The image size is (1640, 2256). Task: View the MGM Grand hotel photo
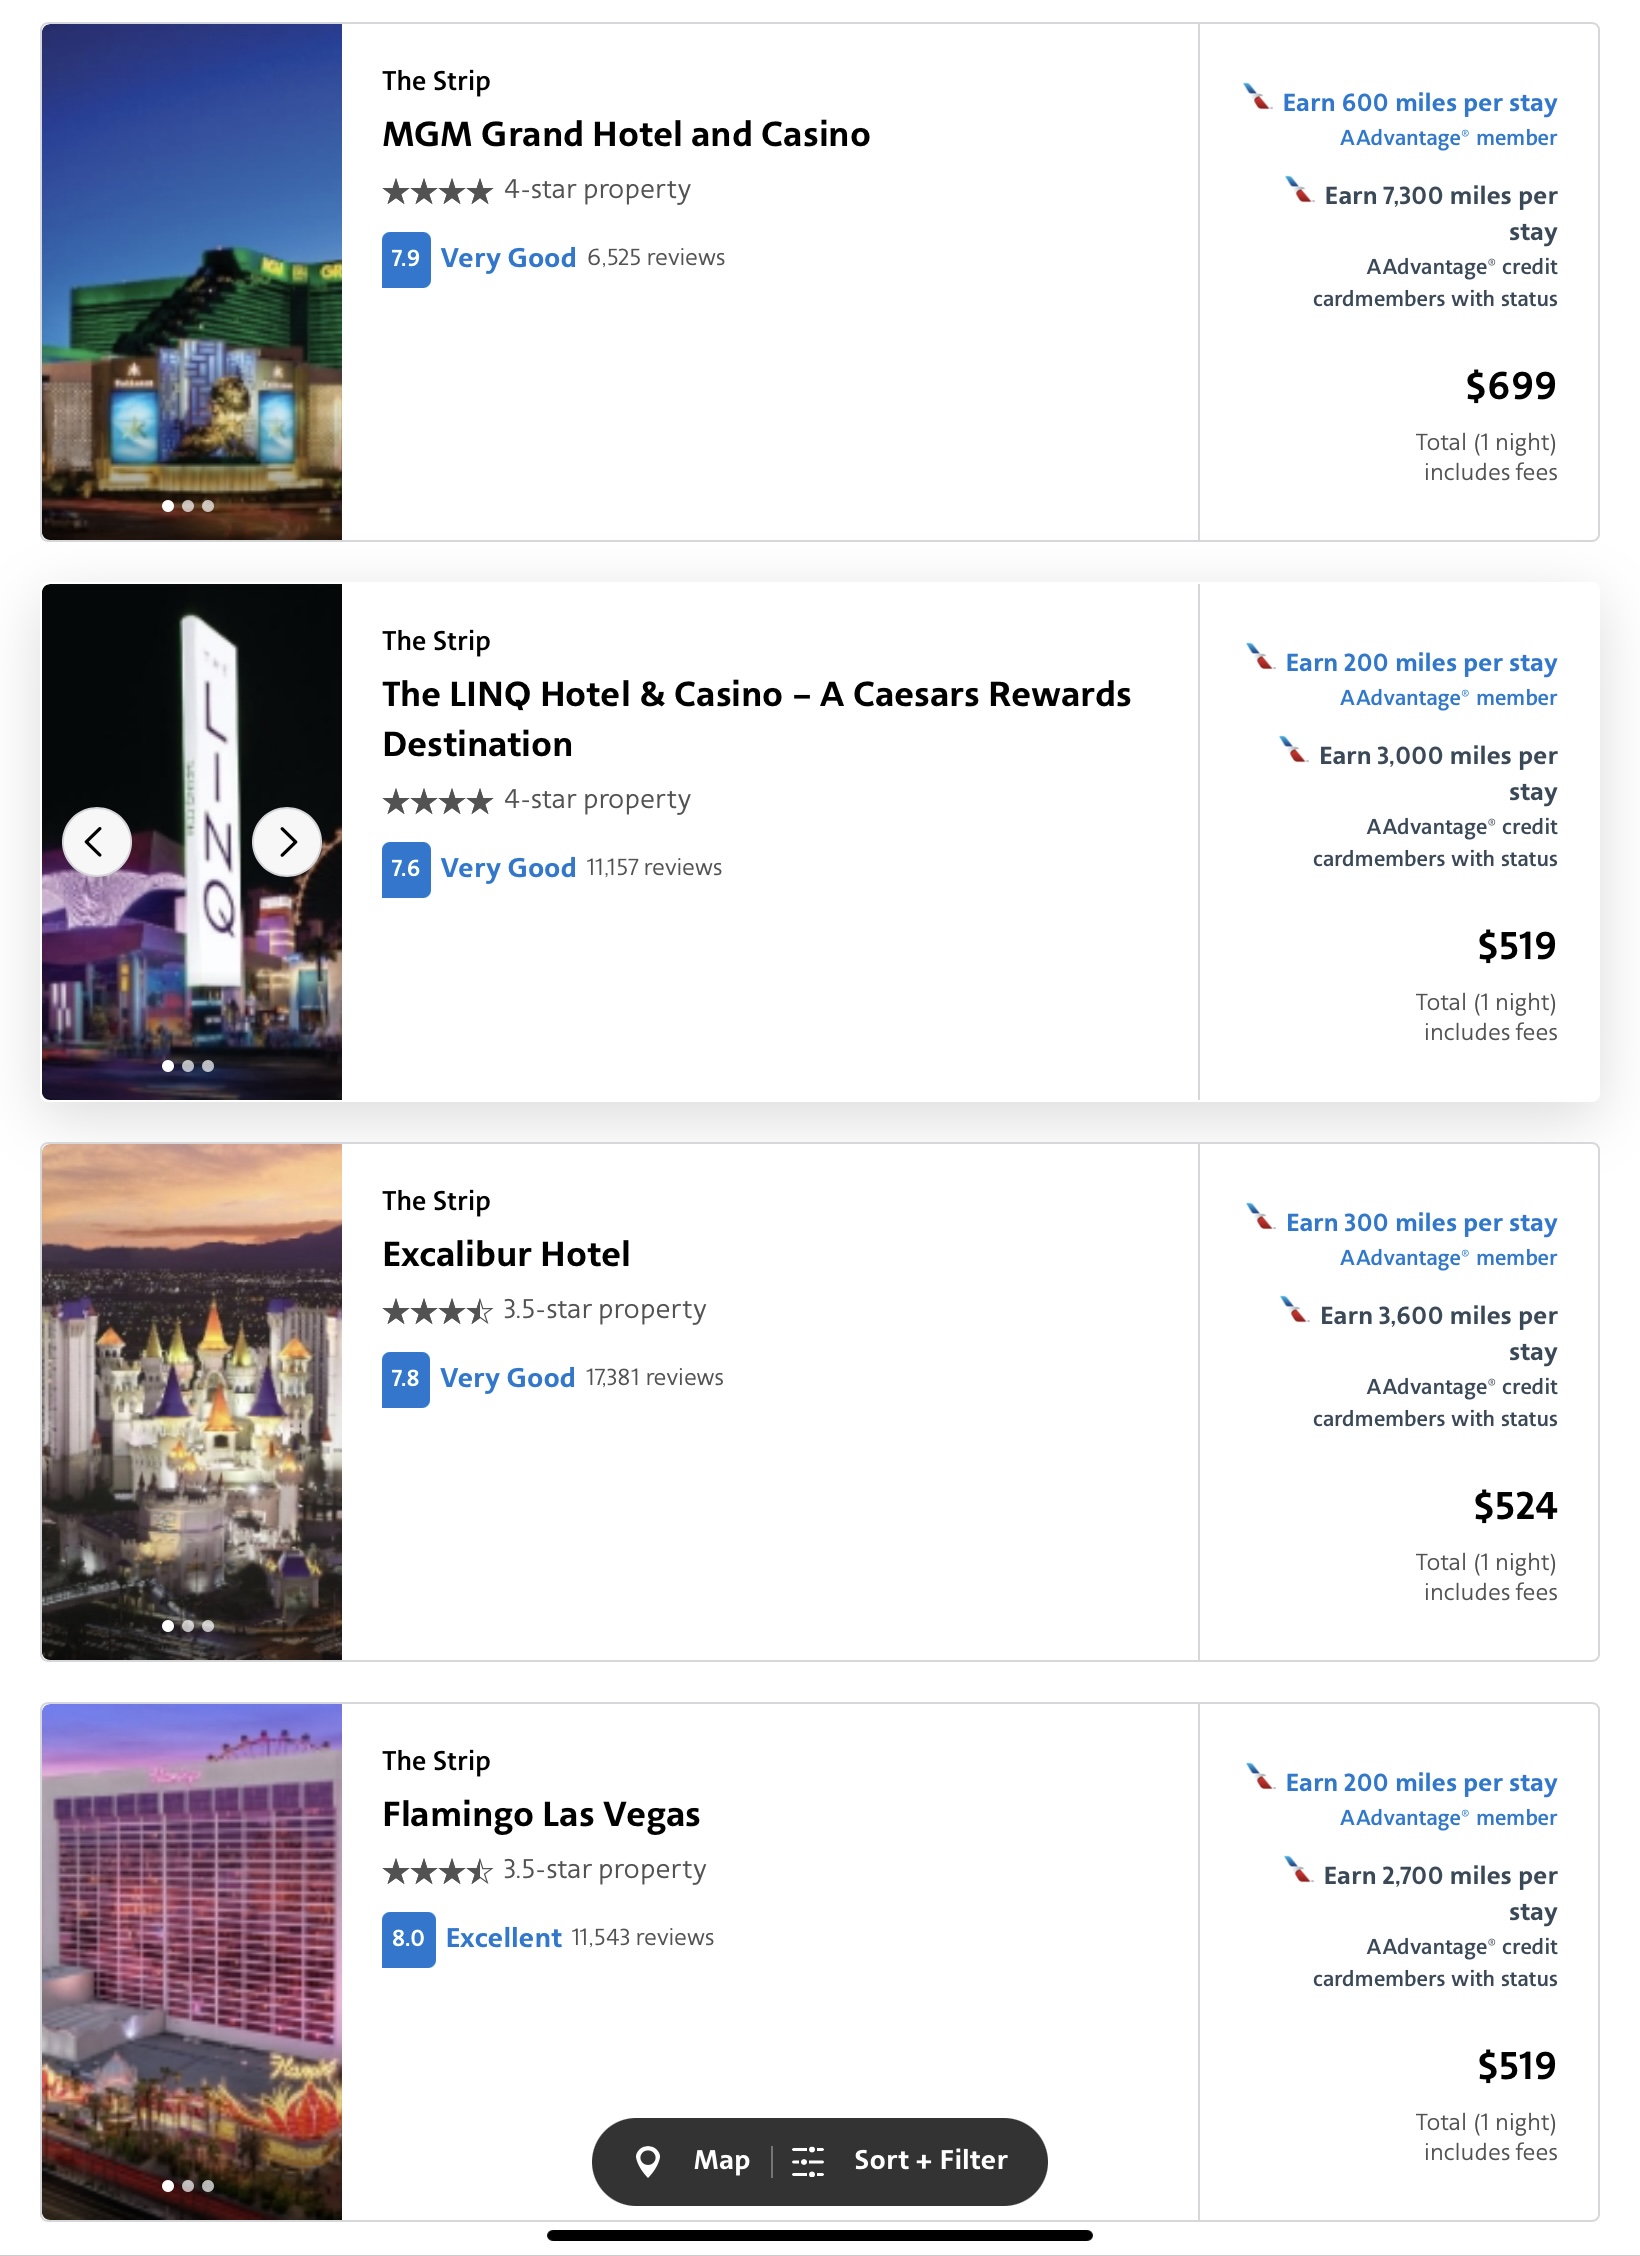coord(192,282)
